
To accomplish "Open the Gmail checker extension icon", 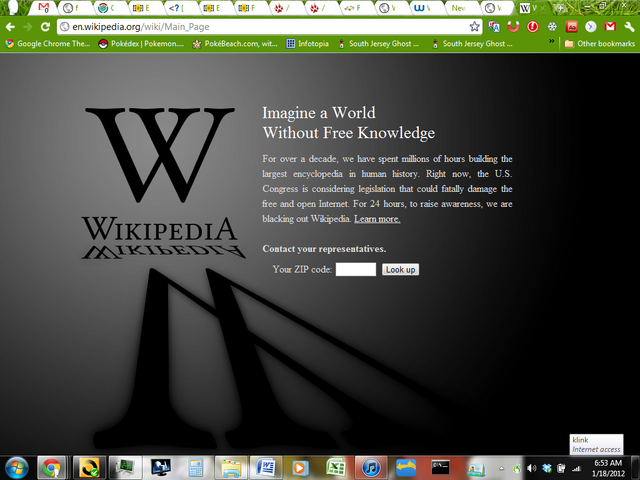I will pos(610,27).
